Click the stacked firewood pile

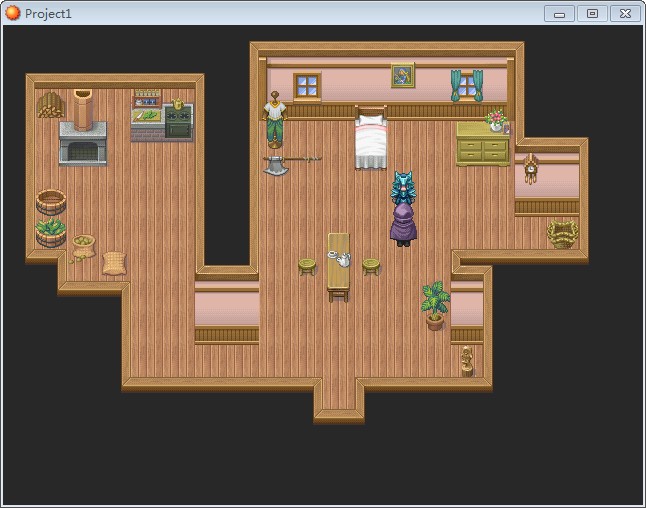(50, 105)
